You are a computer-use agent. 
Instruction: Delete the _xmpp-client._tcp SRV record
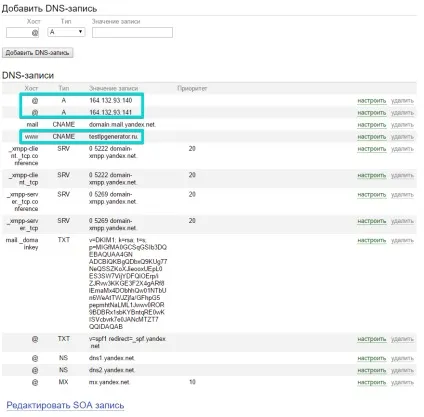[x=402, y=175]
